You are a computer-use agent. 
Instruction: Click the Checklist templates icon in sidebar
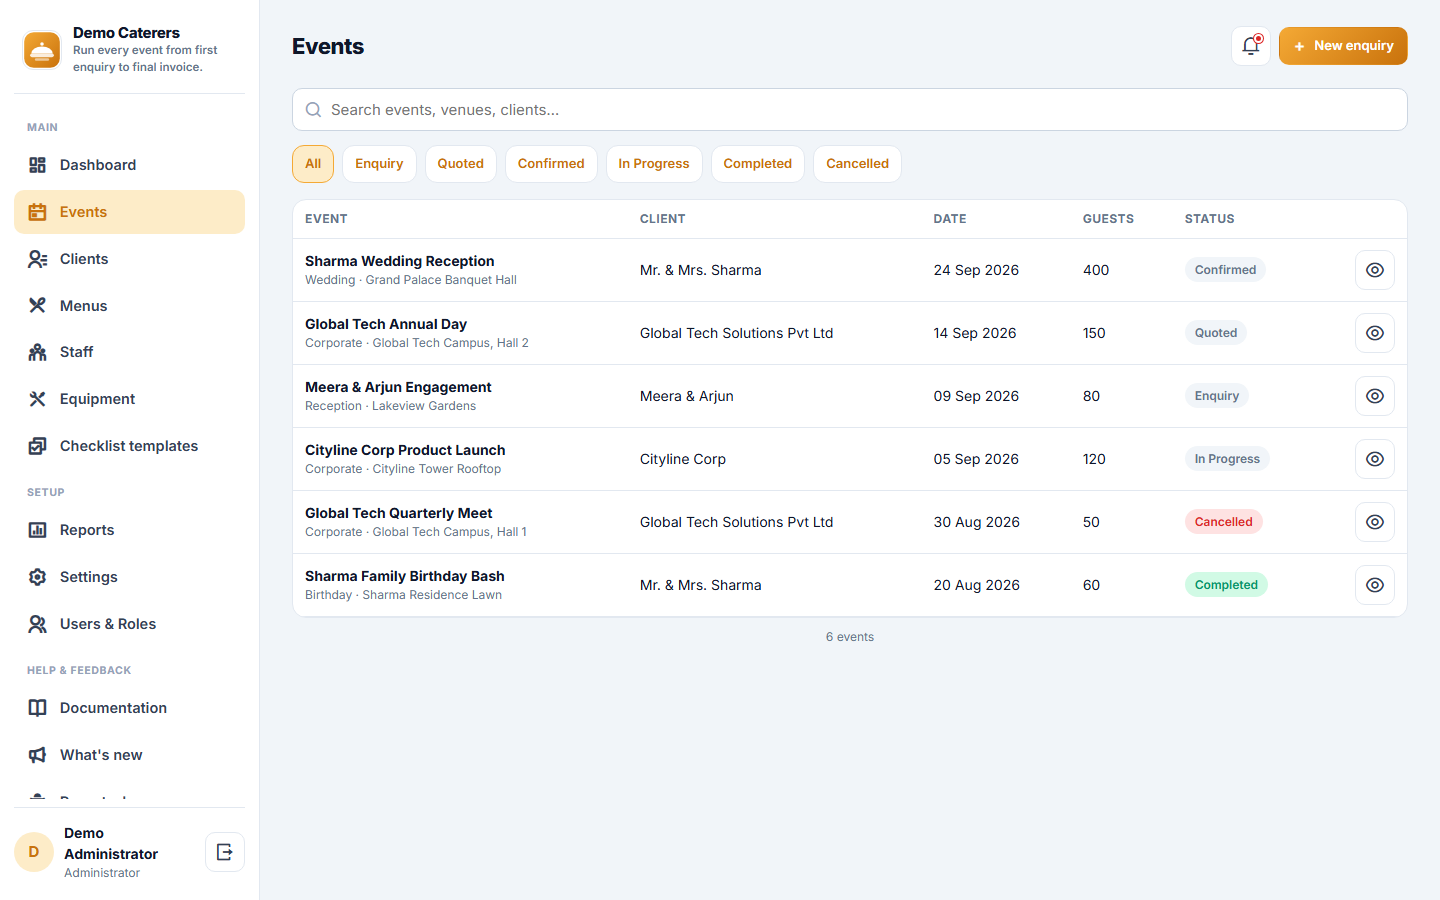[37, 446]
